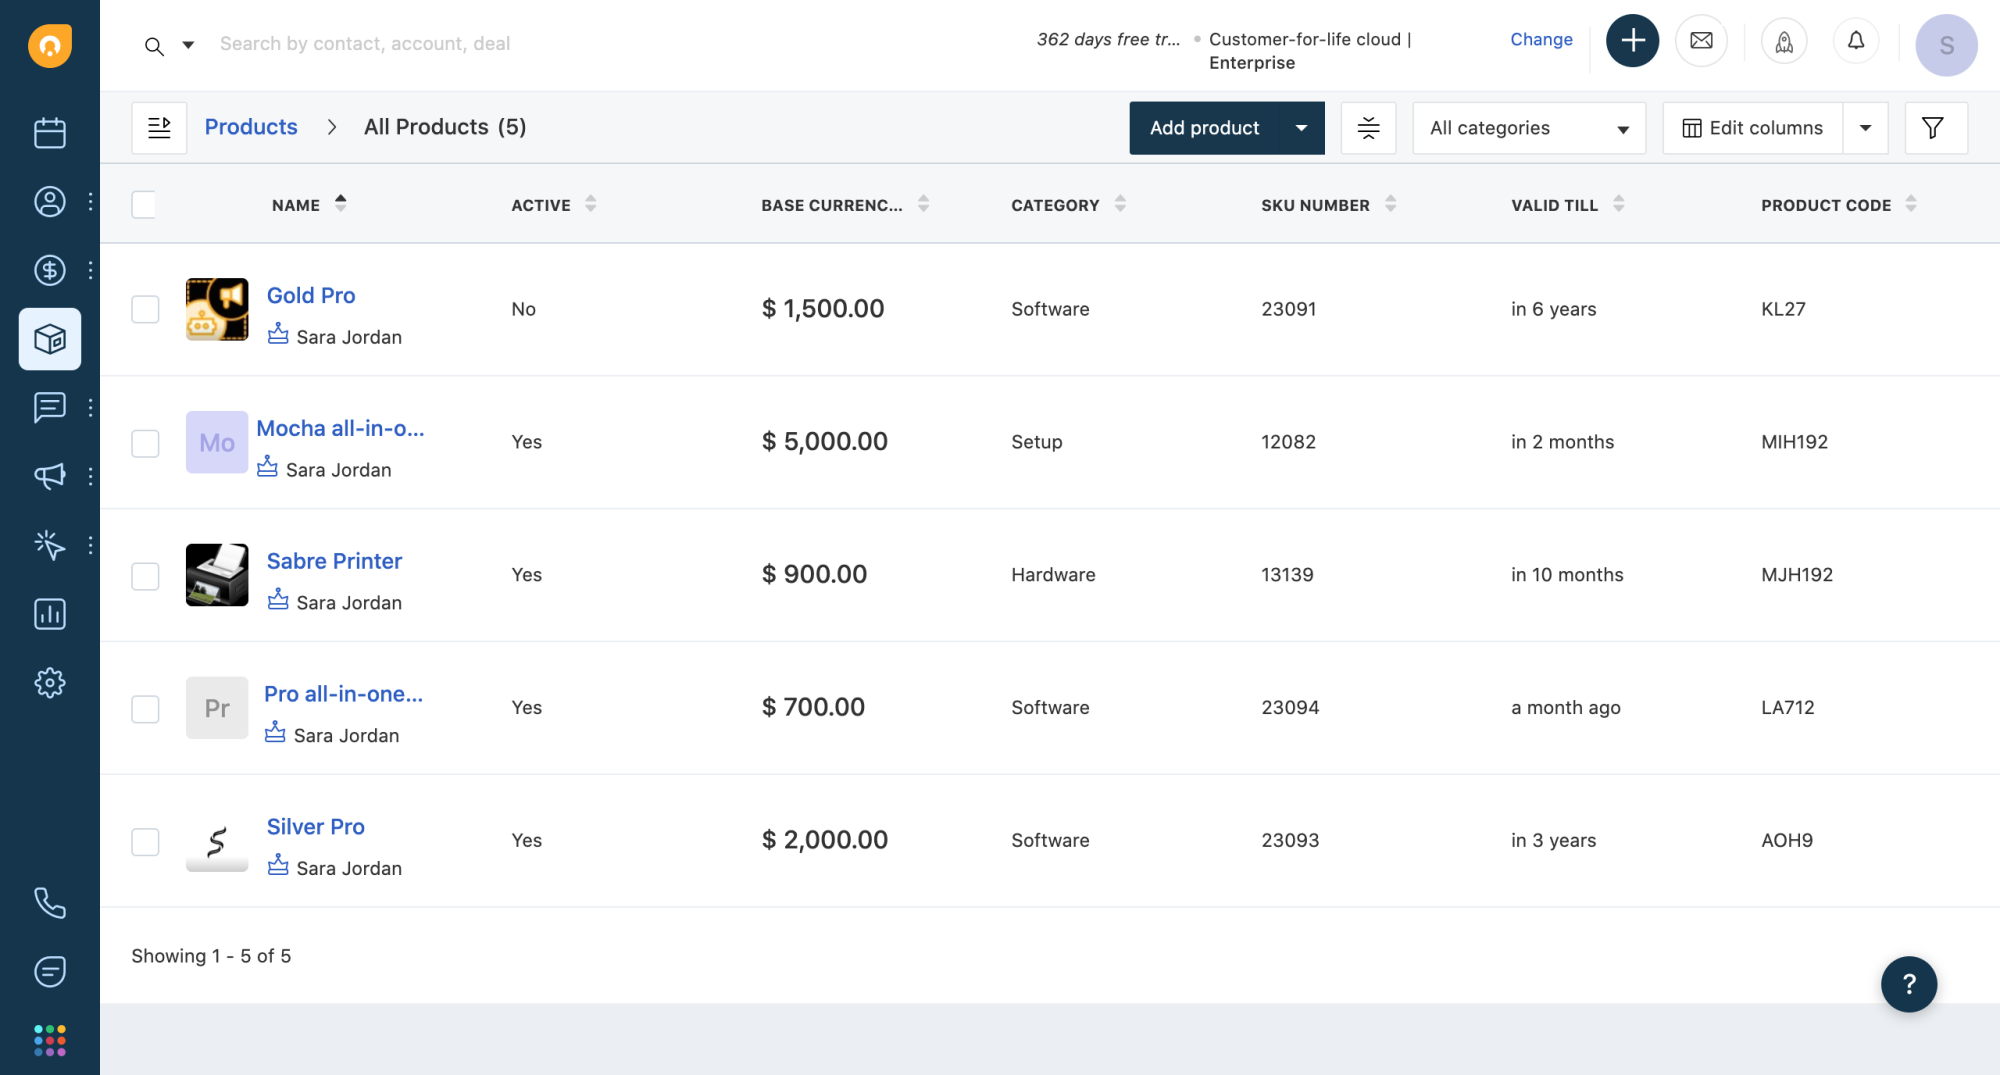
Task: Select the Contacts icon in sidebar
Action: click(x=50, y=201)
